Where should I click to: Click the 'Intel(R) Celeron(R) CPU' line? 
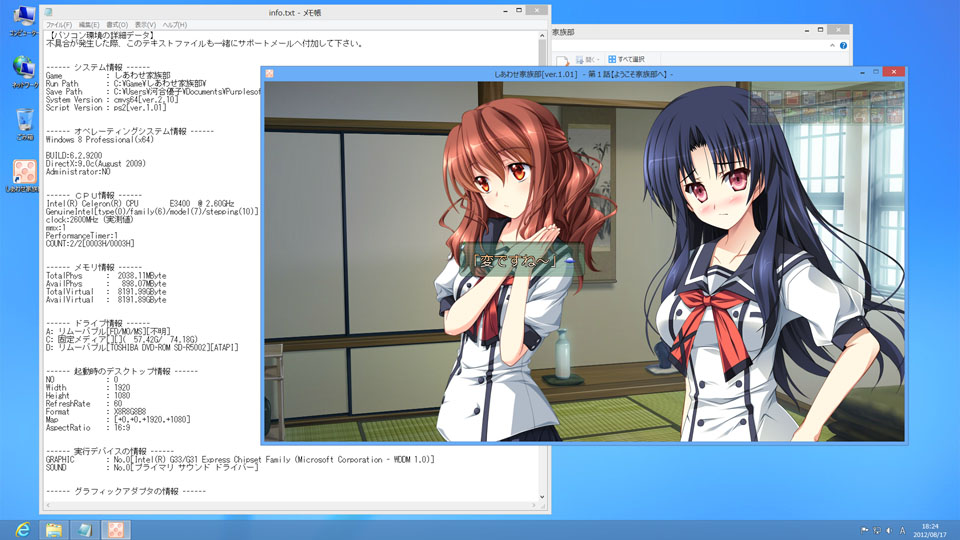(x=140, y=203)
